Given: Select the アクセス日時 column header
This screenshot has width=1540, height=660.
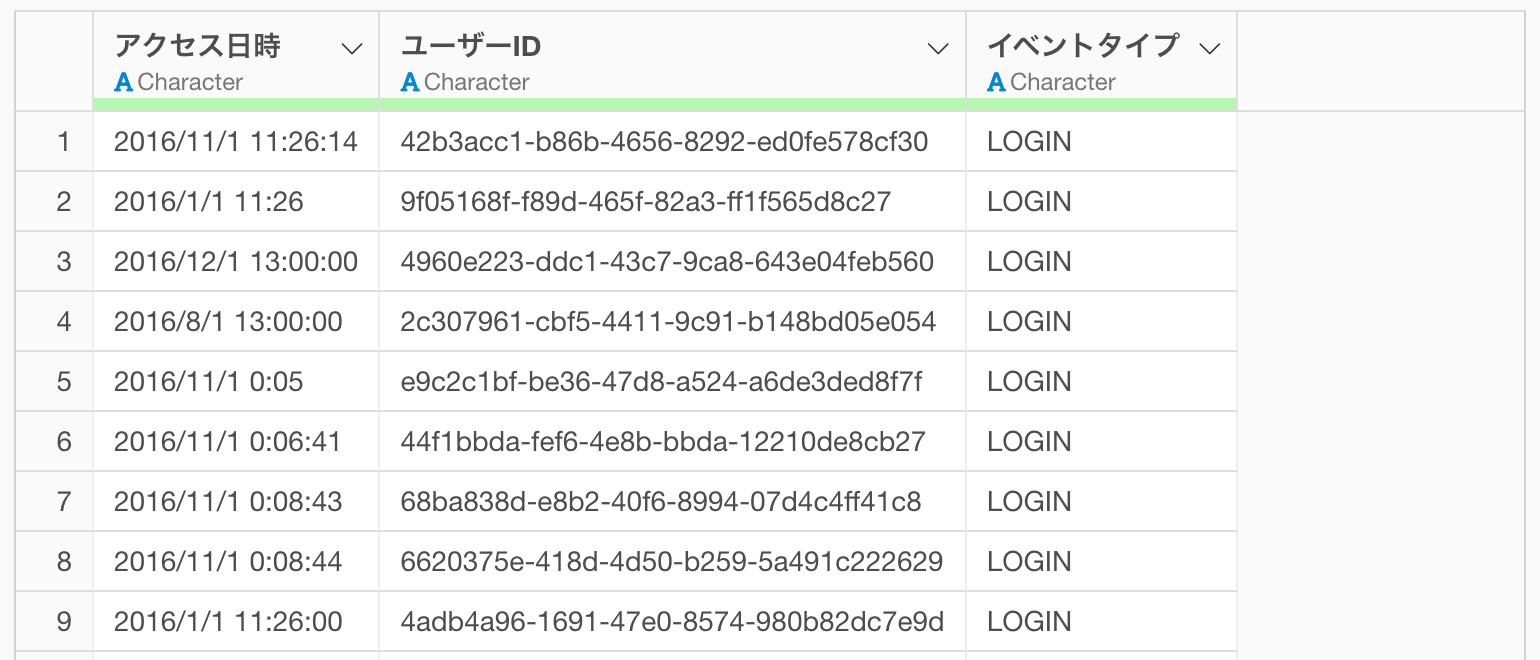Looking at the screenshot, I should (236, 56).
